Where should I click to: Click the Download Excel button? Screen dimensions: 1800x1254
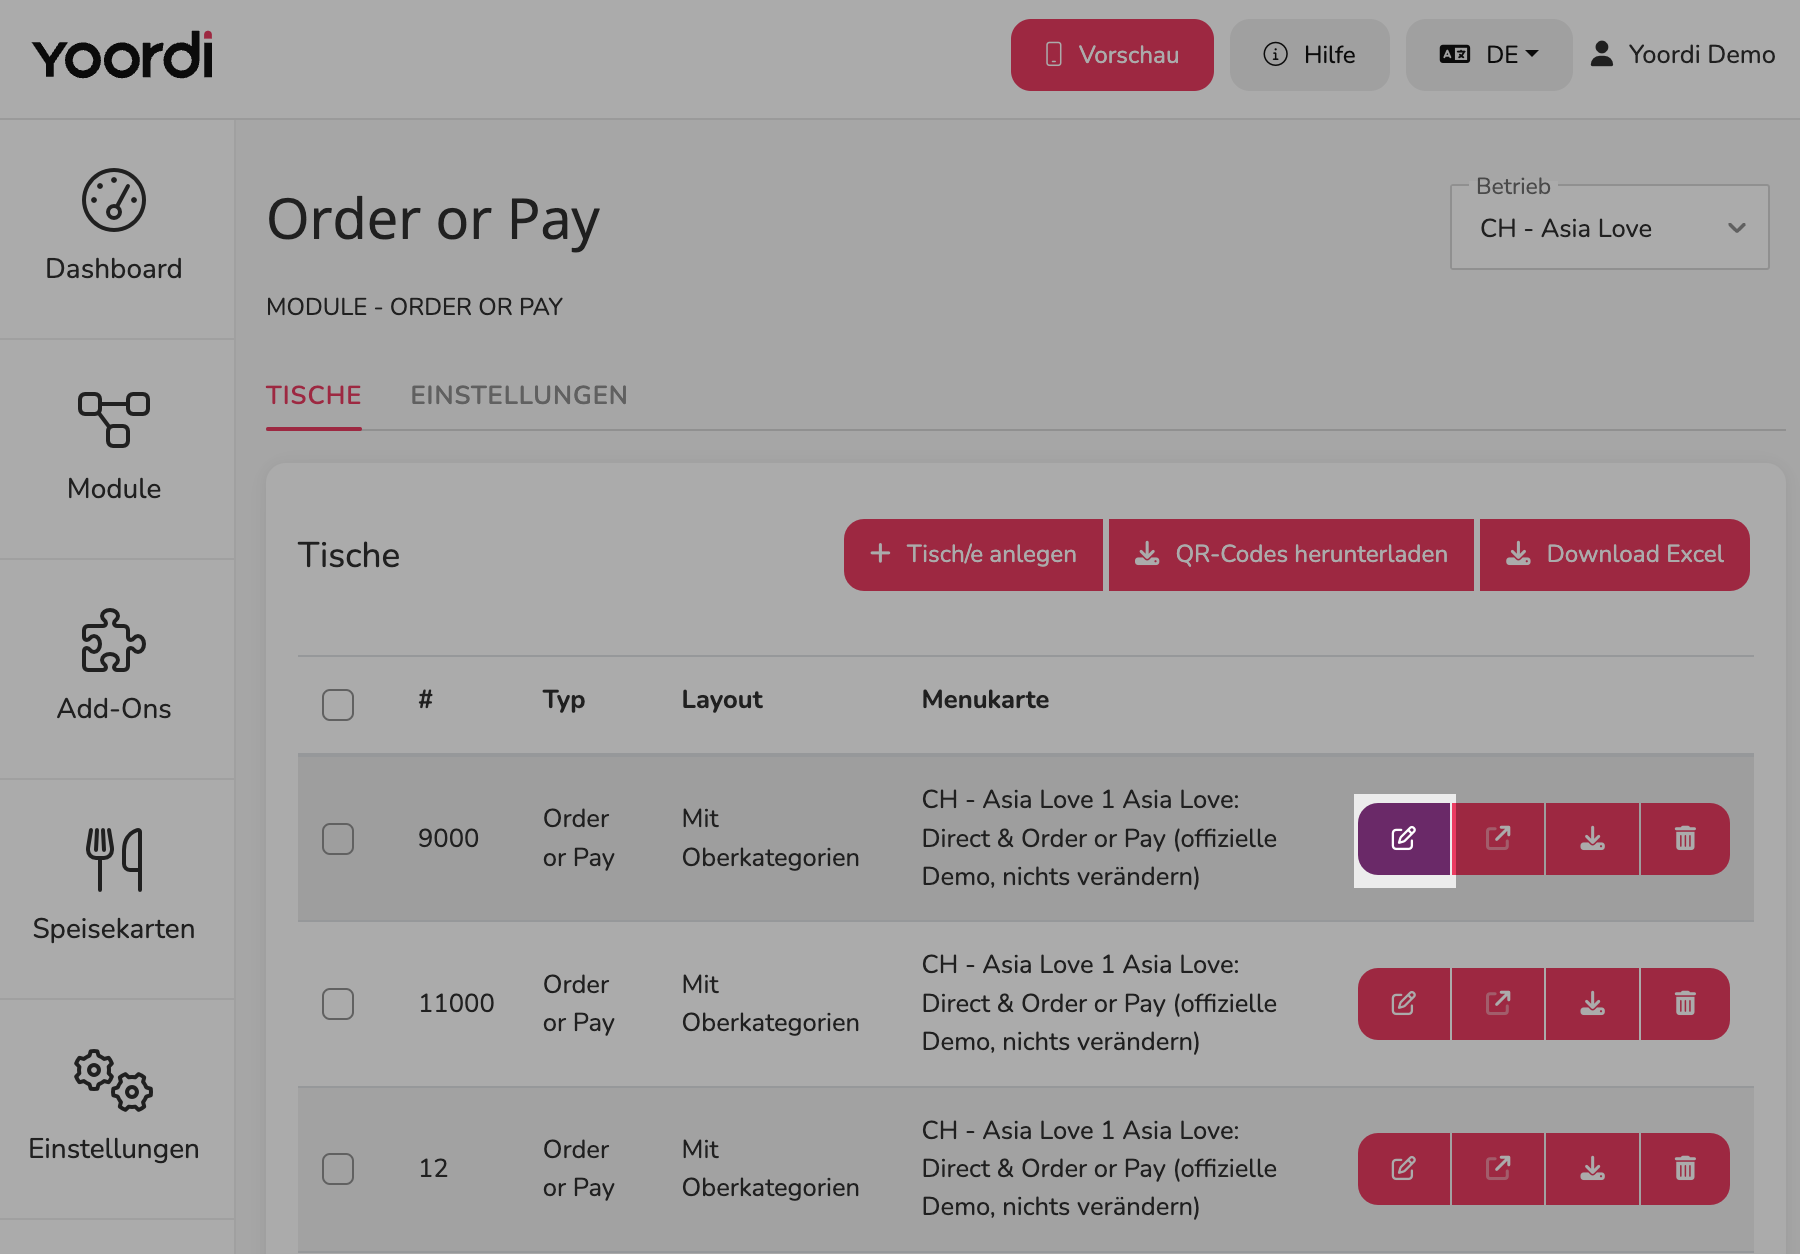tap(1615, 555)
